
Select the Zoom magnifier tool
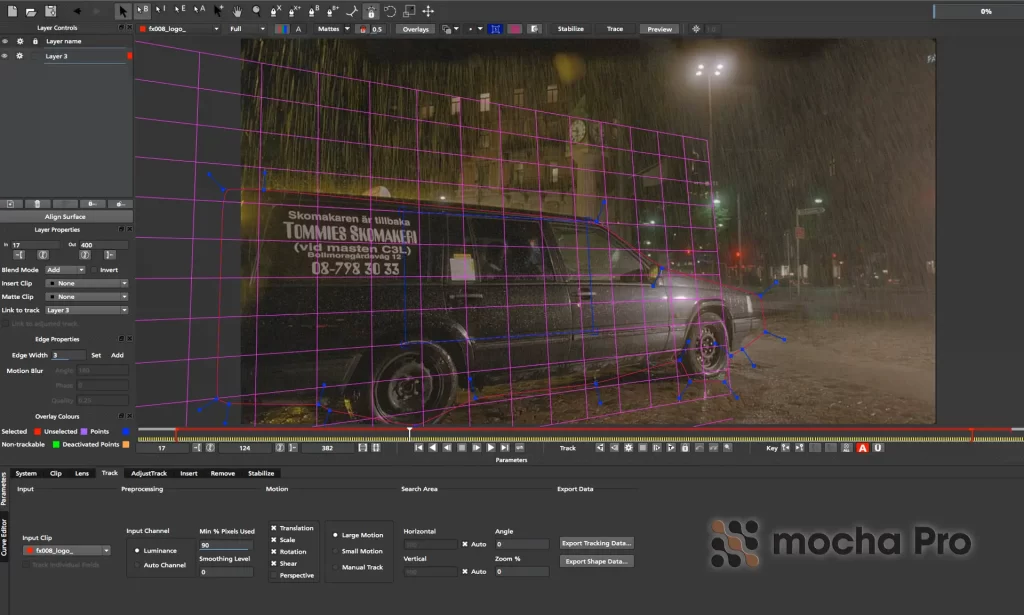(256, 11)
